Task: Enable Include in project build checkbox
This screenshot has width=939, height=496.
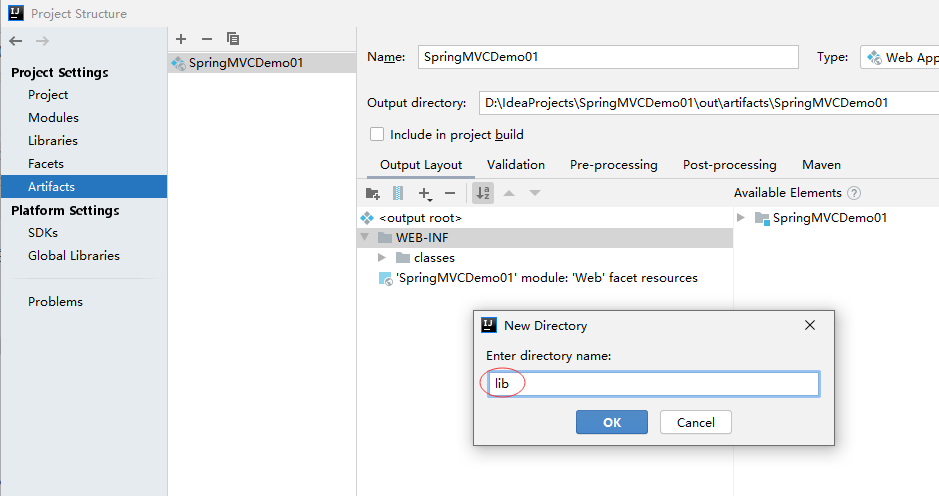Action: [377, 135]
